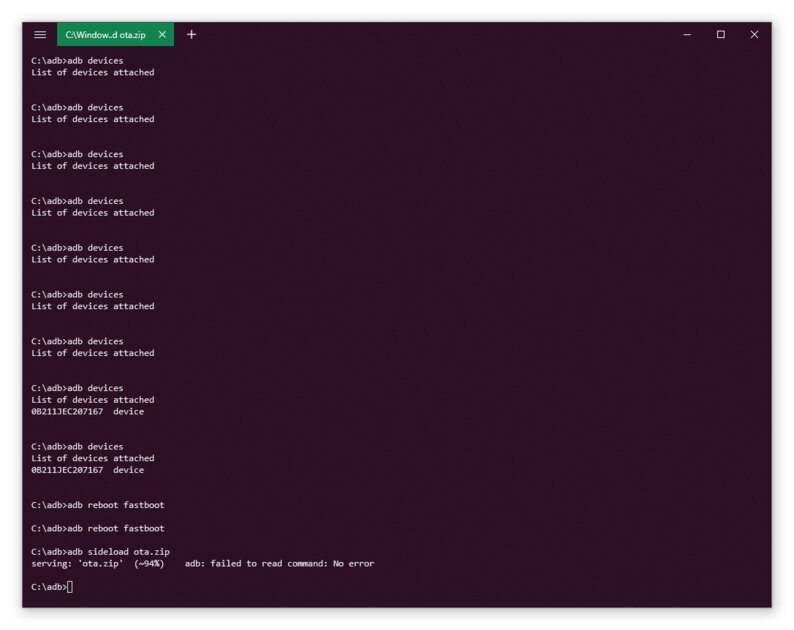Click the 'adb sideload ota.zip' command line
Screen dimensions: 794x630
100,552
